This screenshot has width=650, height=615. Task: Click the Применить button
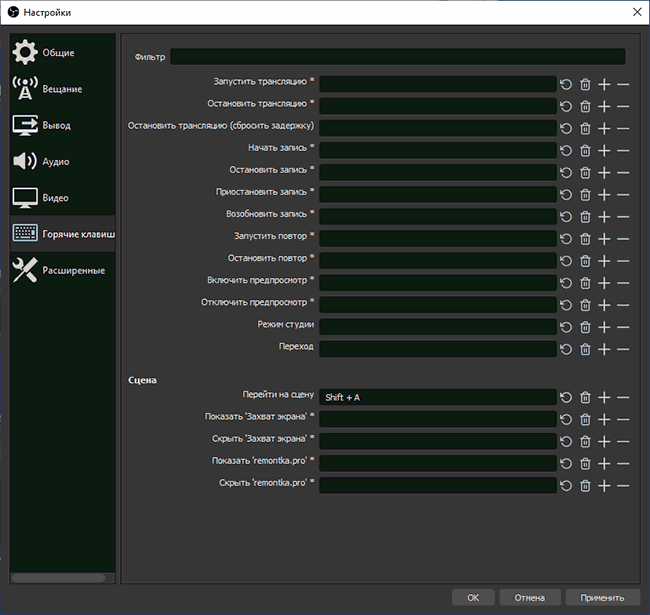(602, 598)
